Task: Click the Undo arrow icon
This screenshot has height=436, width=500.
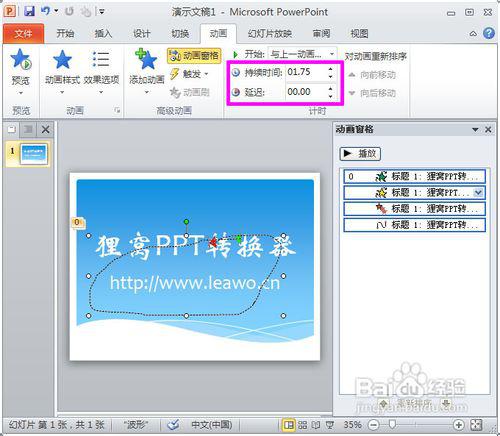Action: 46,11
